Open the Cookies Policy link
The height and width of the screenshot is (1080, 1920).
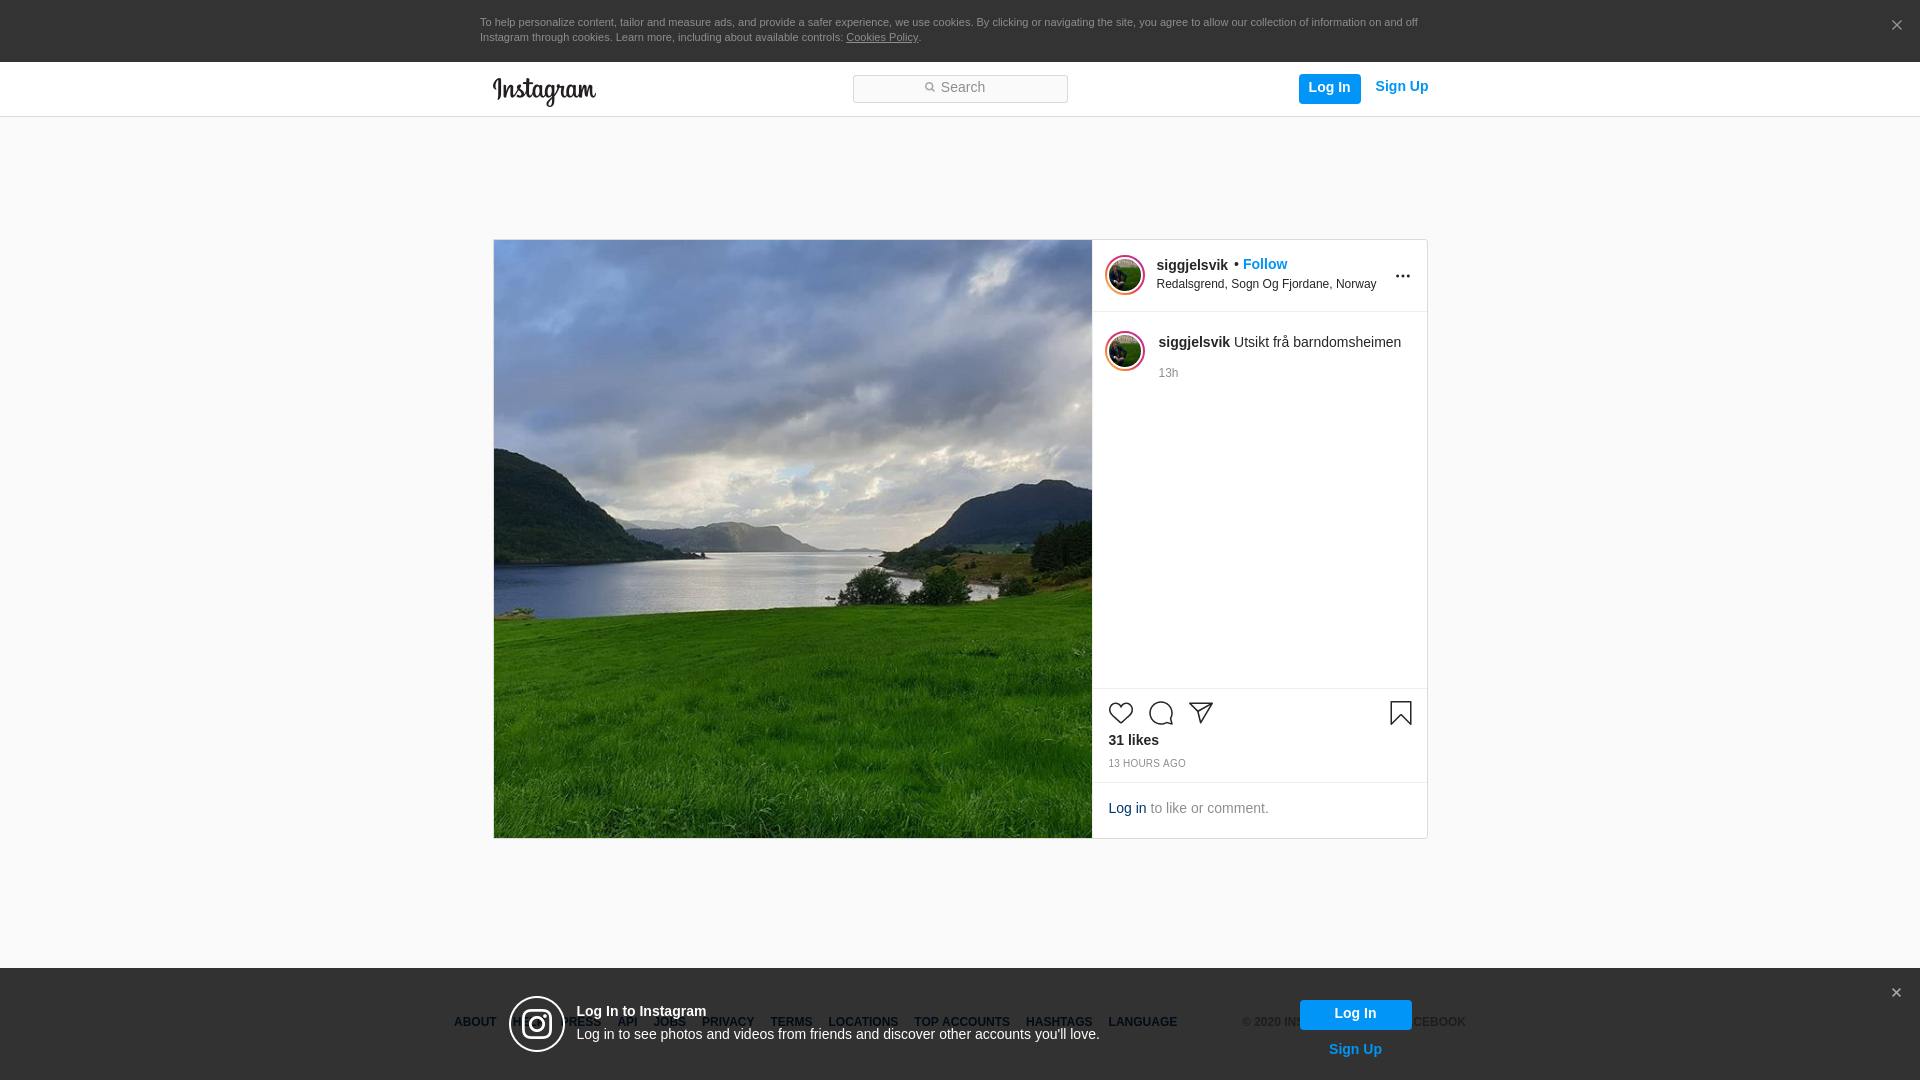(x=881, y=37)
